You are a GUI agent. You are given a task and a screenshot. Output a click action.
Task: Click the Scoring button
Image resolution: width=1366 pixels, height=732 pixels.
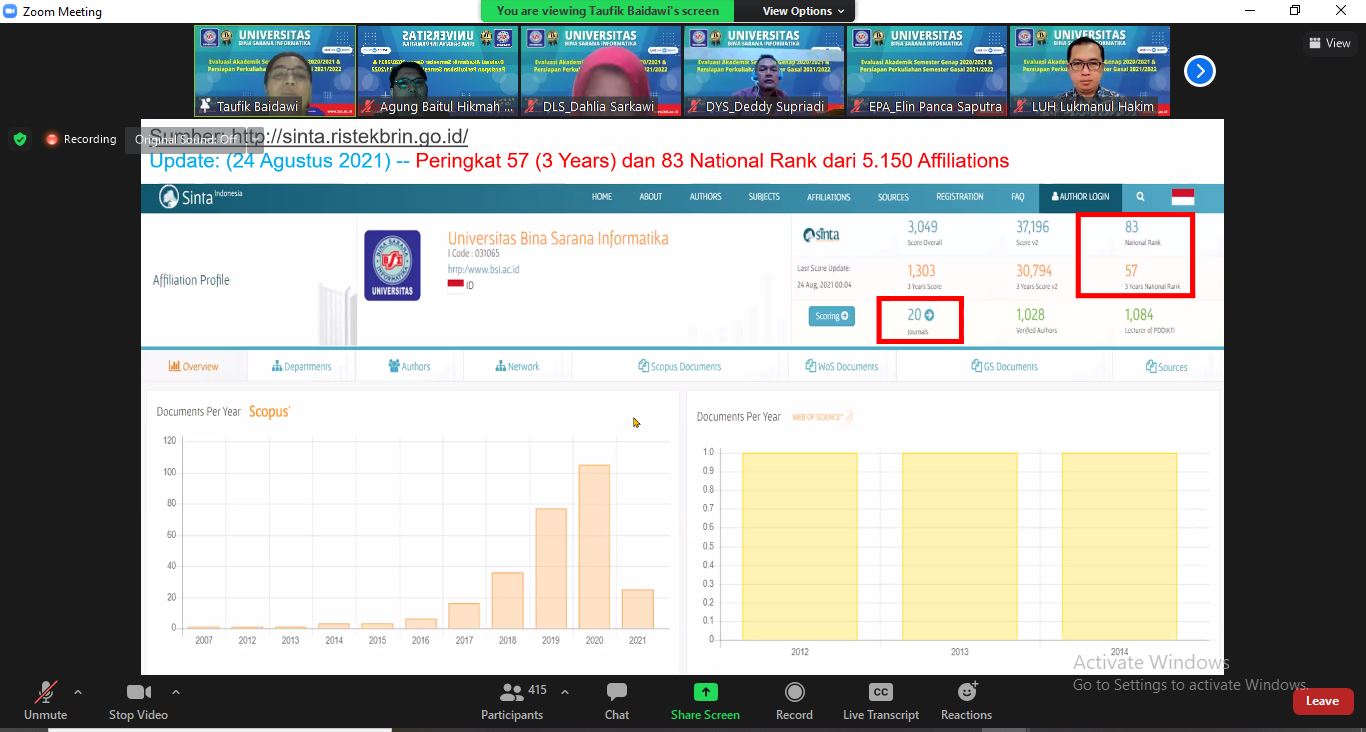click(x=832, y=316)
